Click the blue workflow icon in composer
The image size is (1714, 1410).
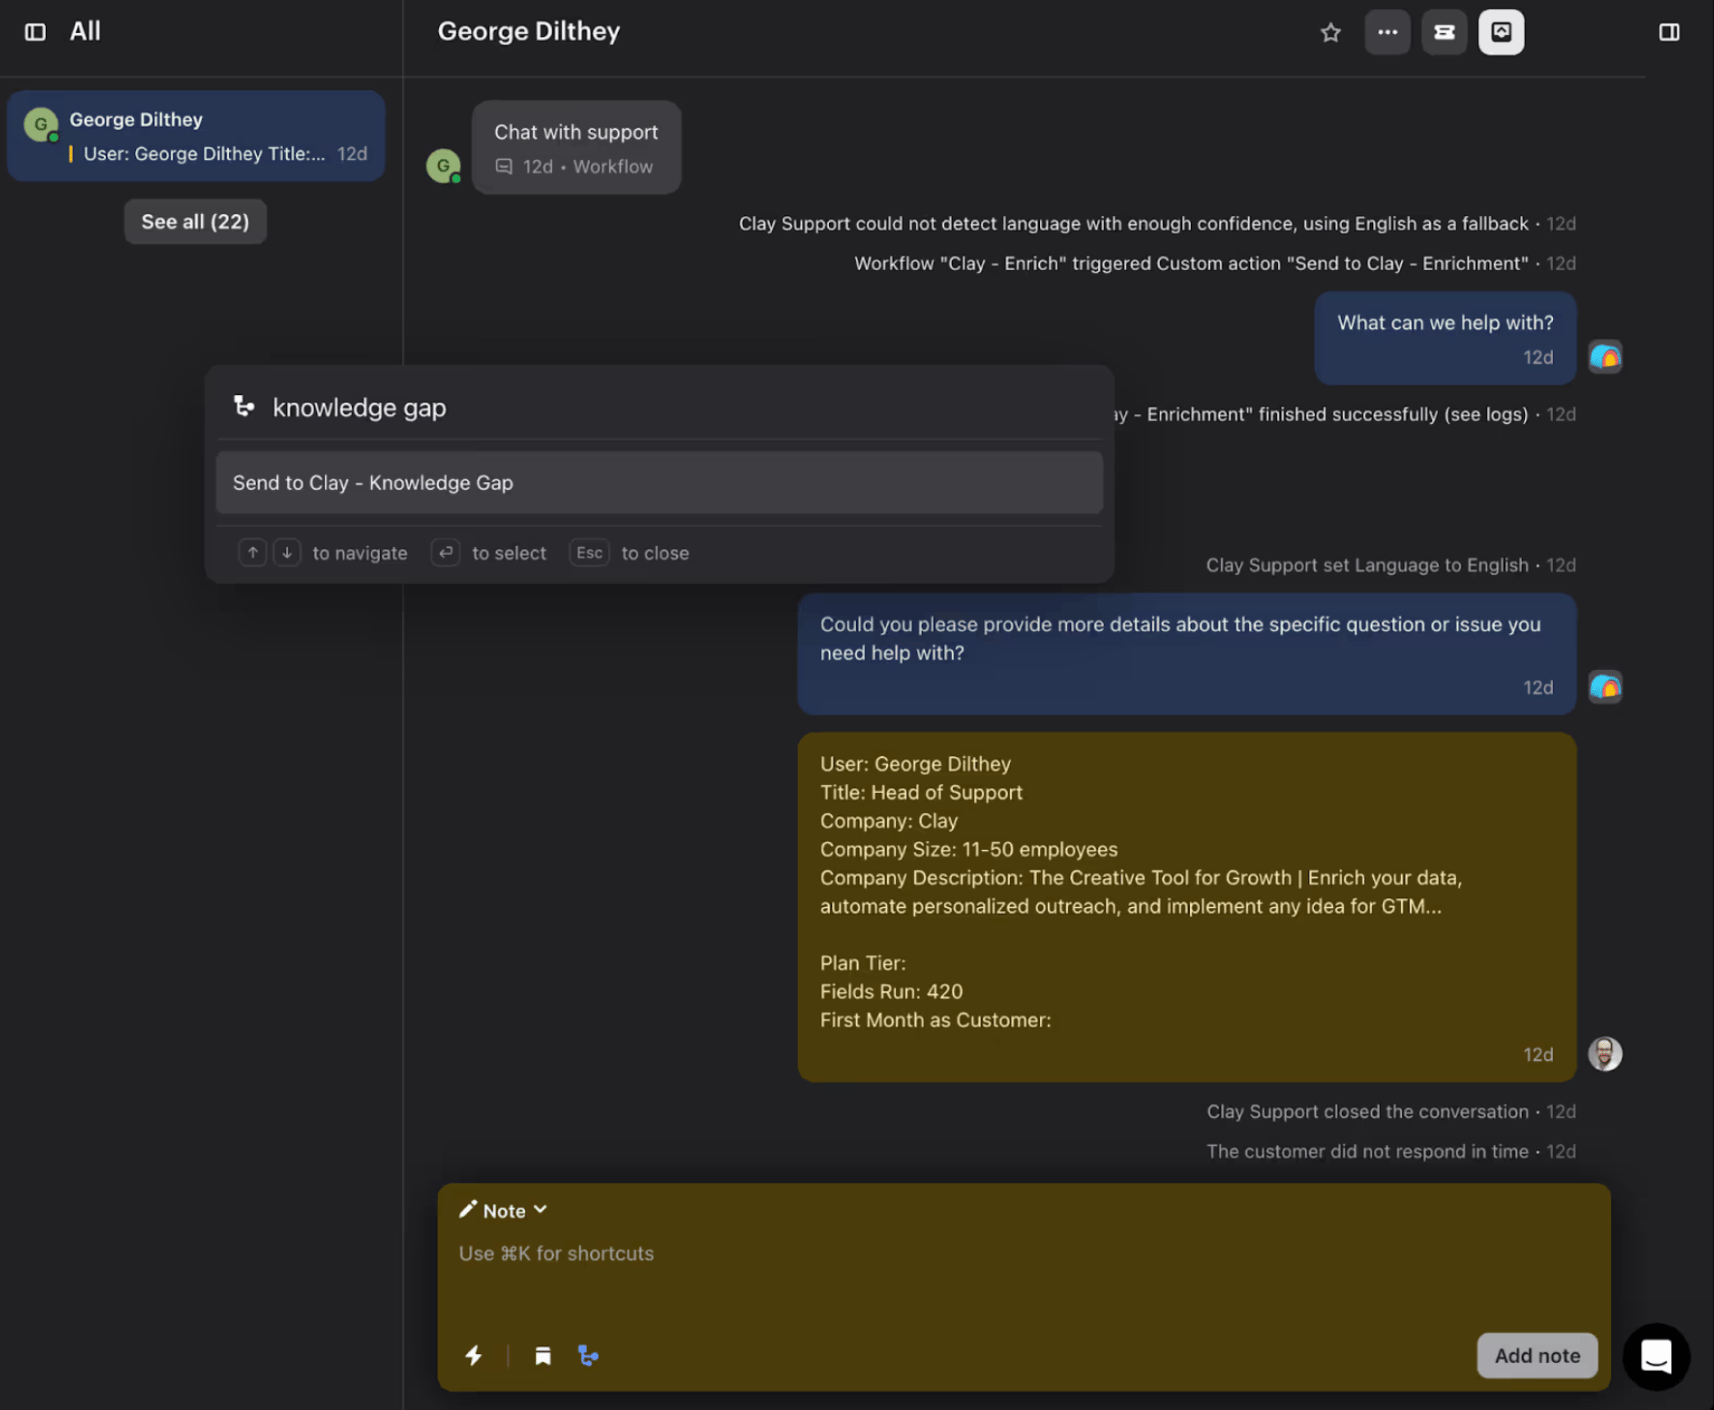588,1356
